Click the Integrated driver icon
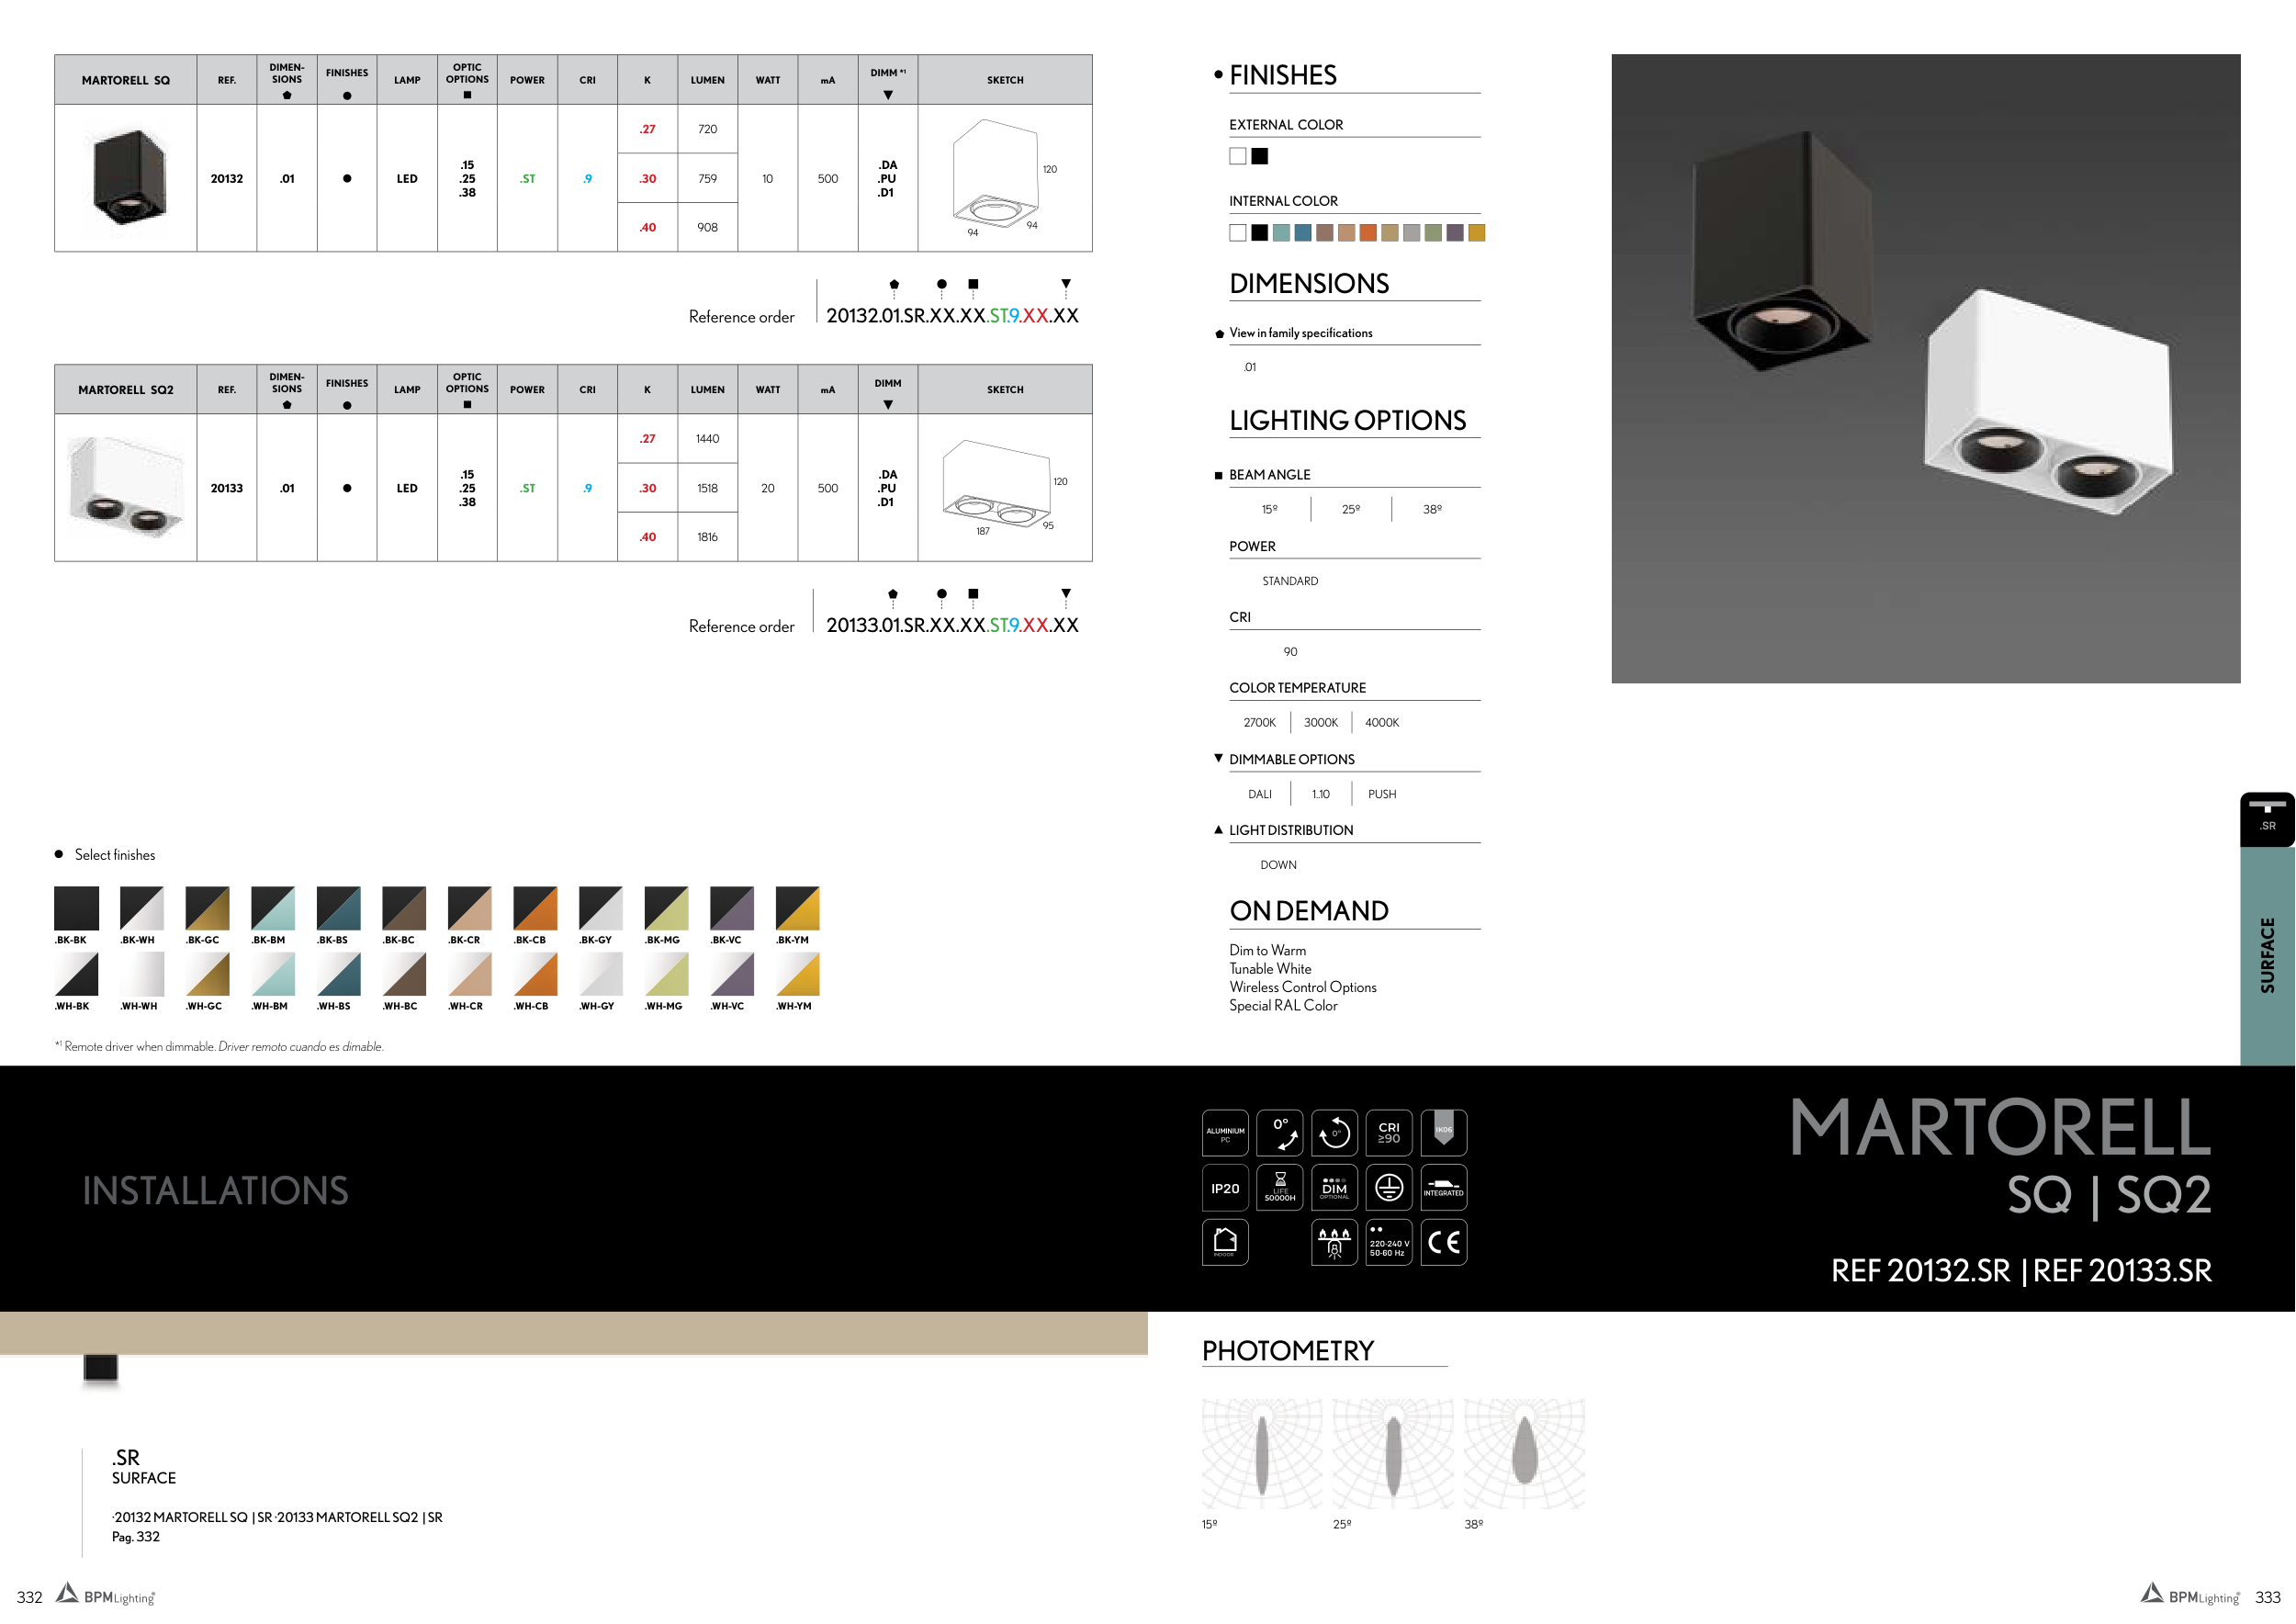Screen dimensions: 2296x1624 (1443, 1188)
